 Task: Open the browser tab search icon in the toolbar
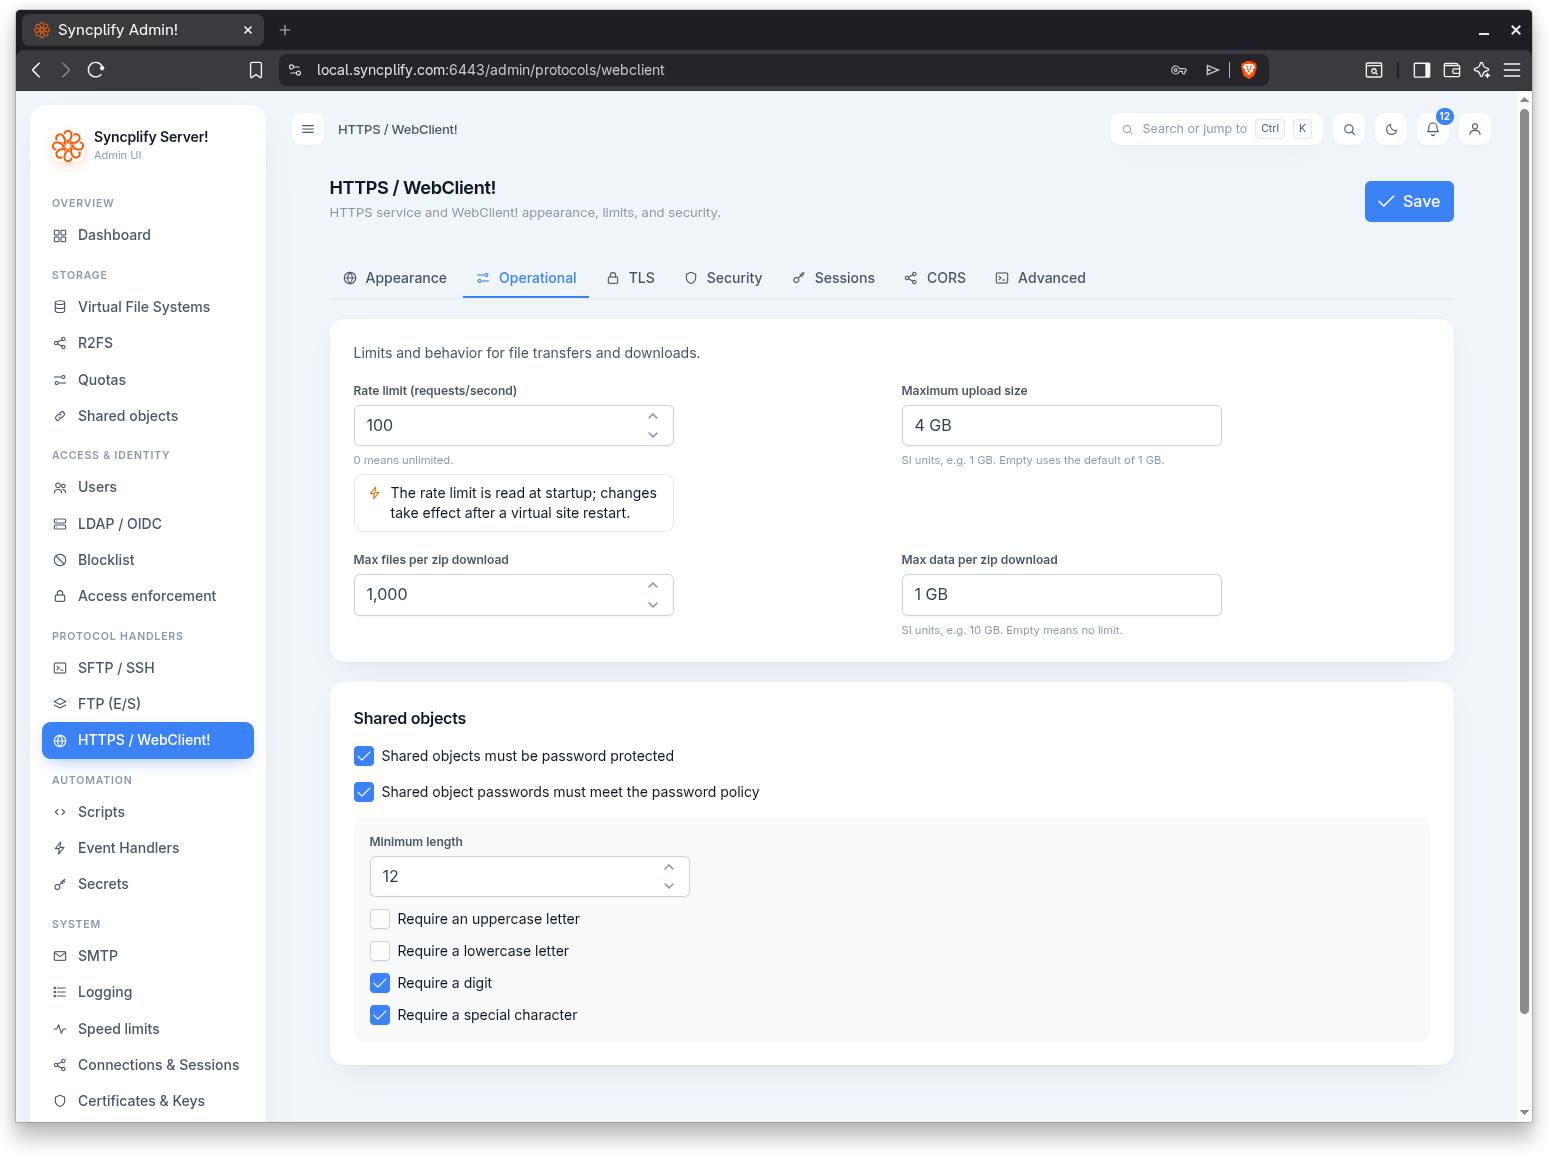[x=1374, y=70]
